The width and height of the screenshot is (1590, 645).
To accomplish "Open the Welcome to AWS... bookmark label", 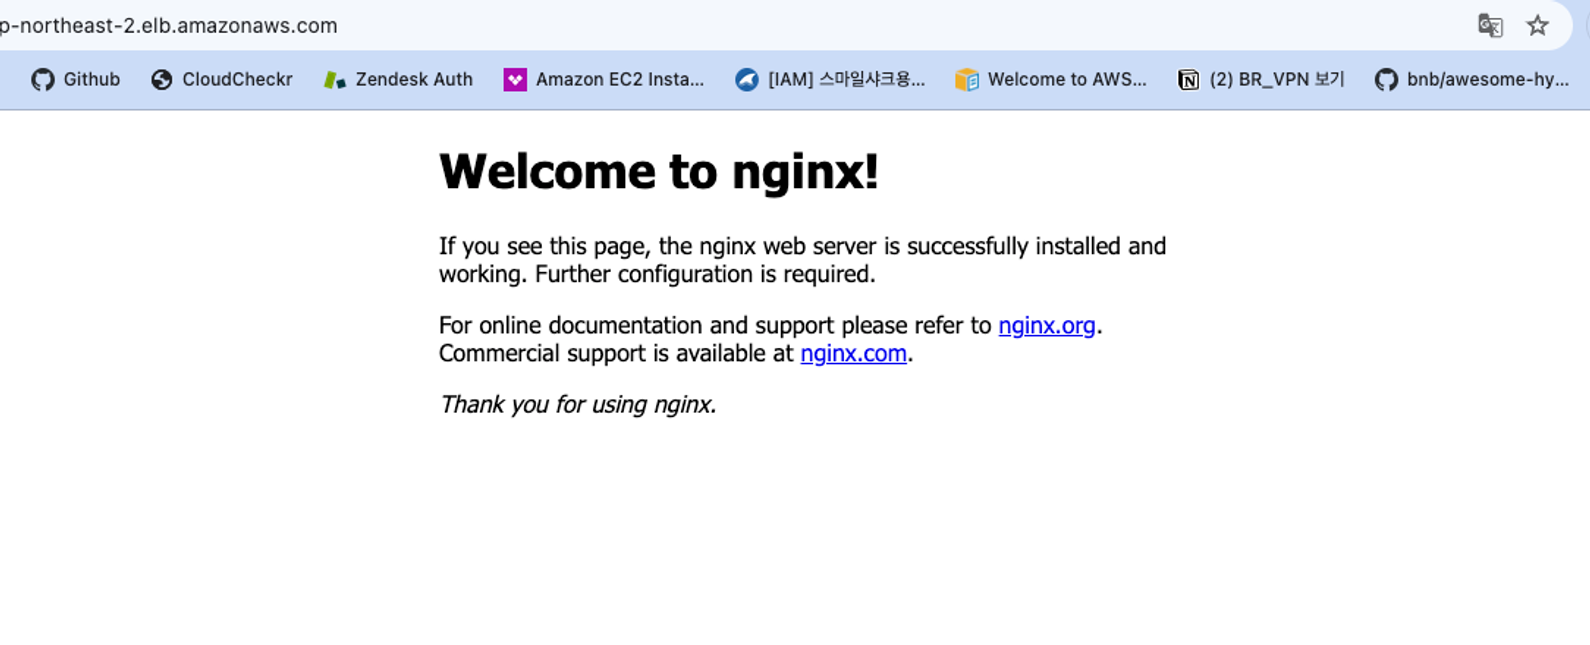I will click(x=1067, y=80).
